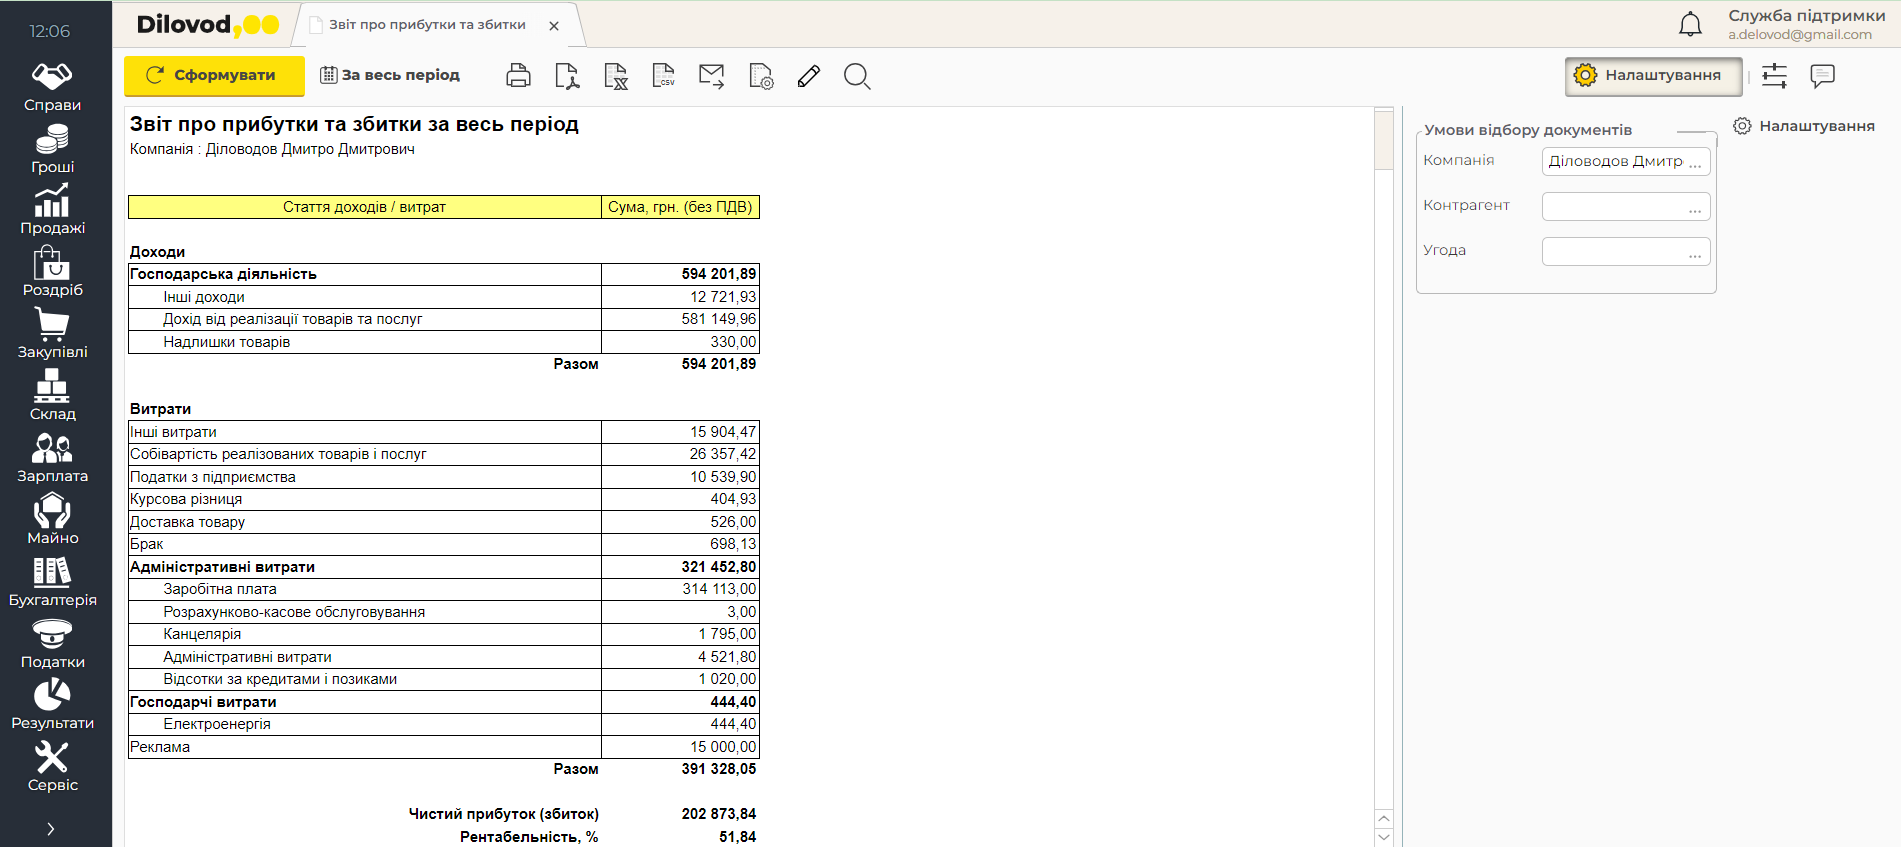Click the magnifier search icon
The height and width of the screenshot is (847, 1901).
[x=857, y=76]
